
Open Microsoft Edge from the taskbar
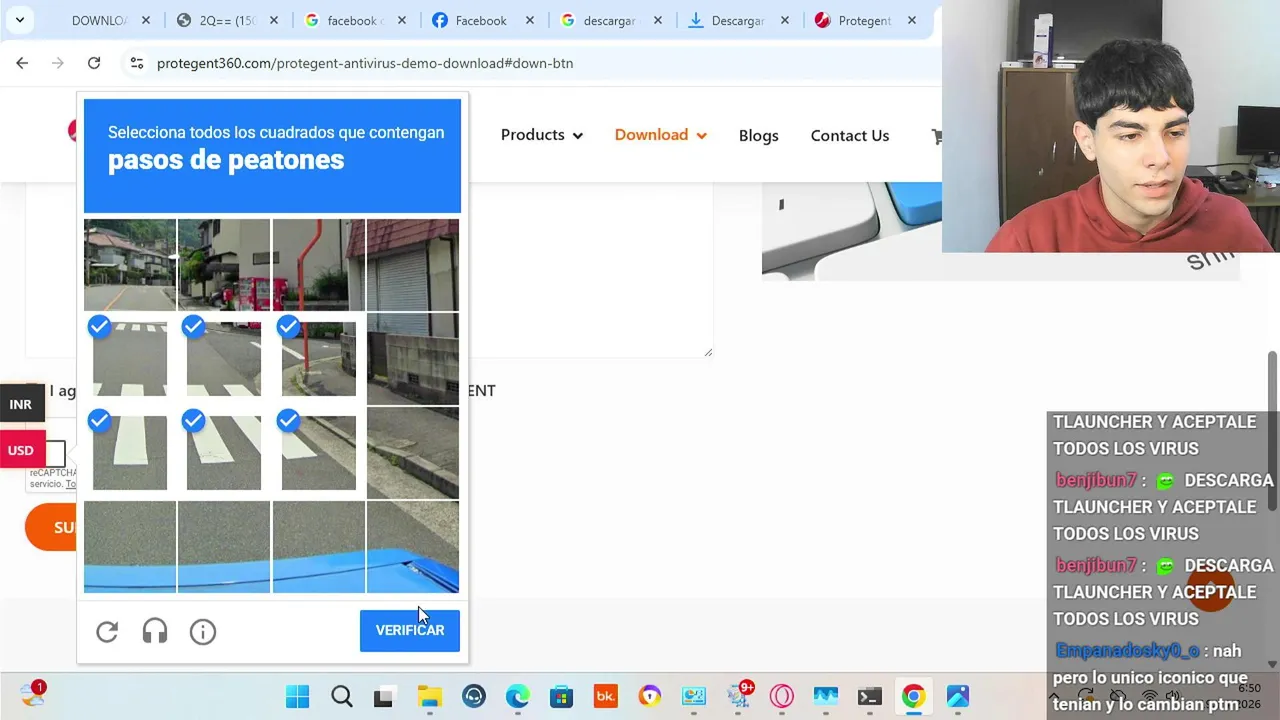(518, 696)
